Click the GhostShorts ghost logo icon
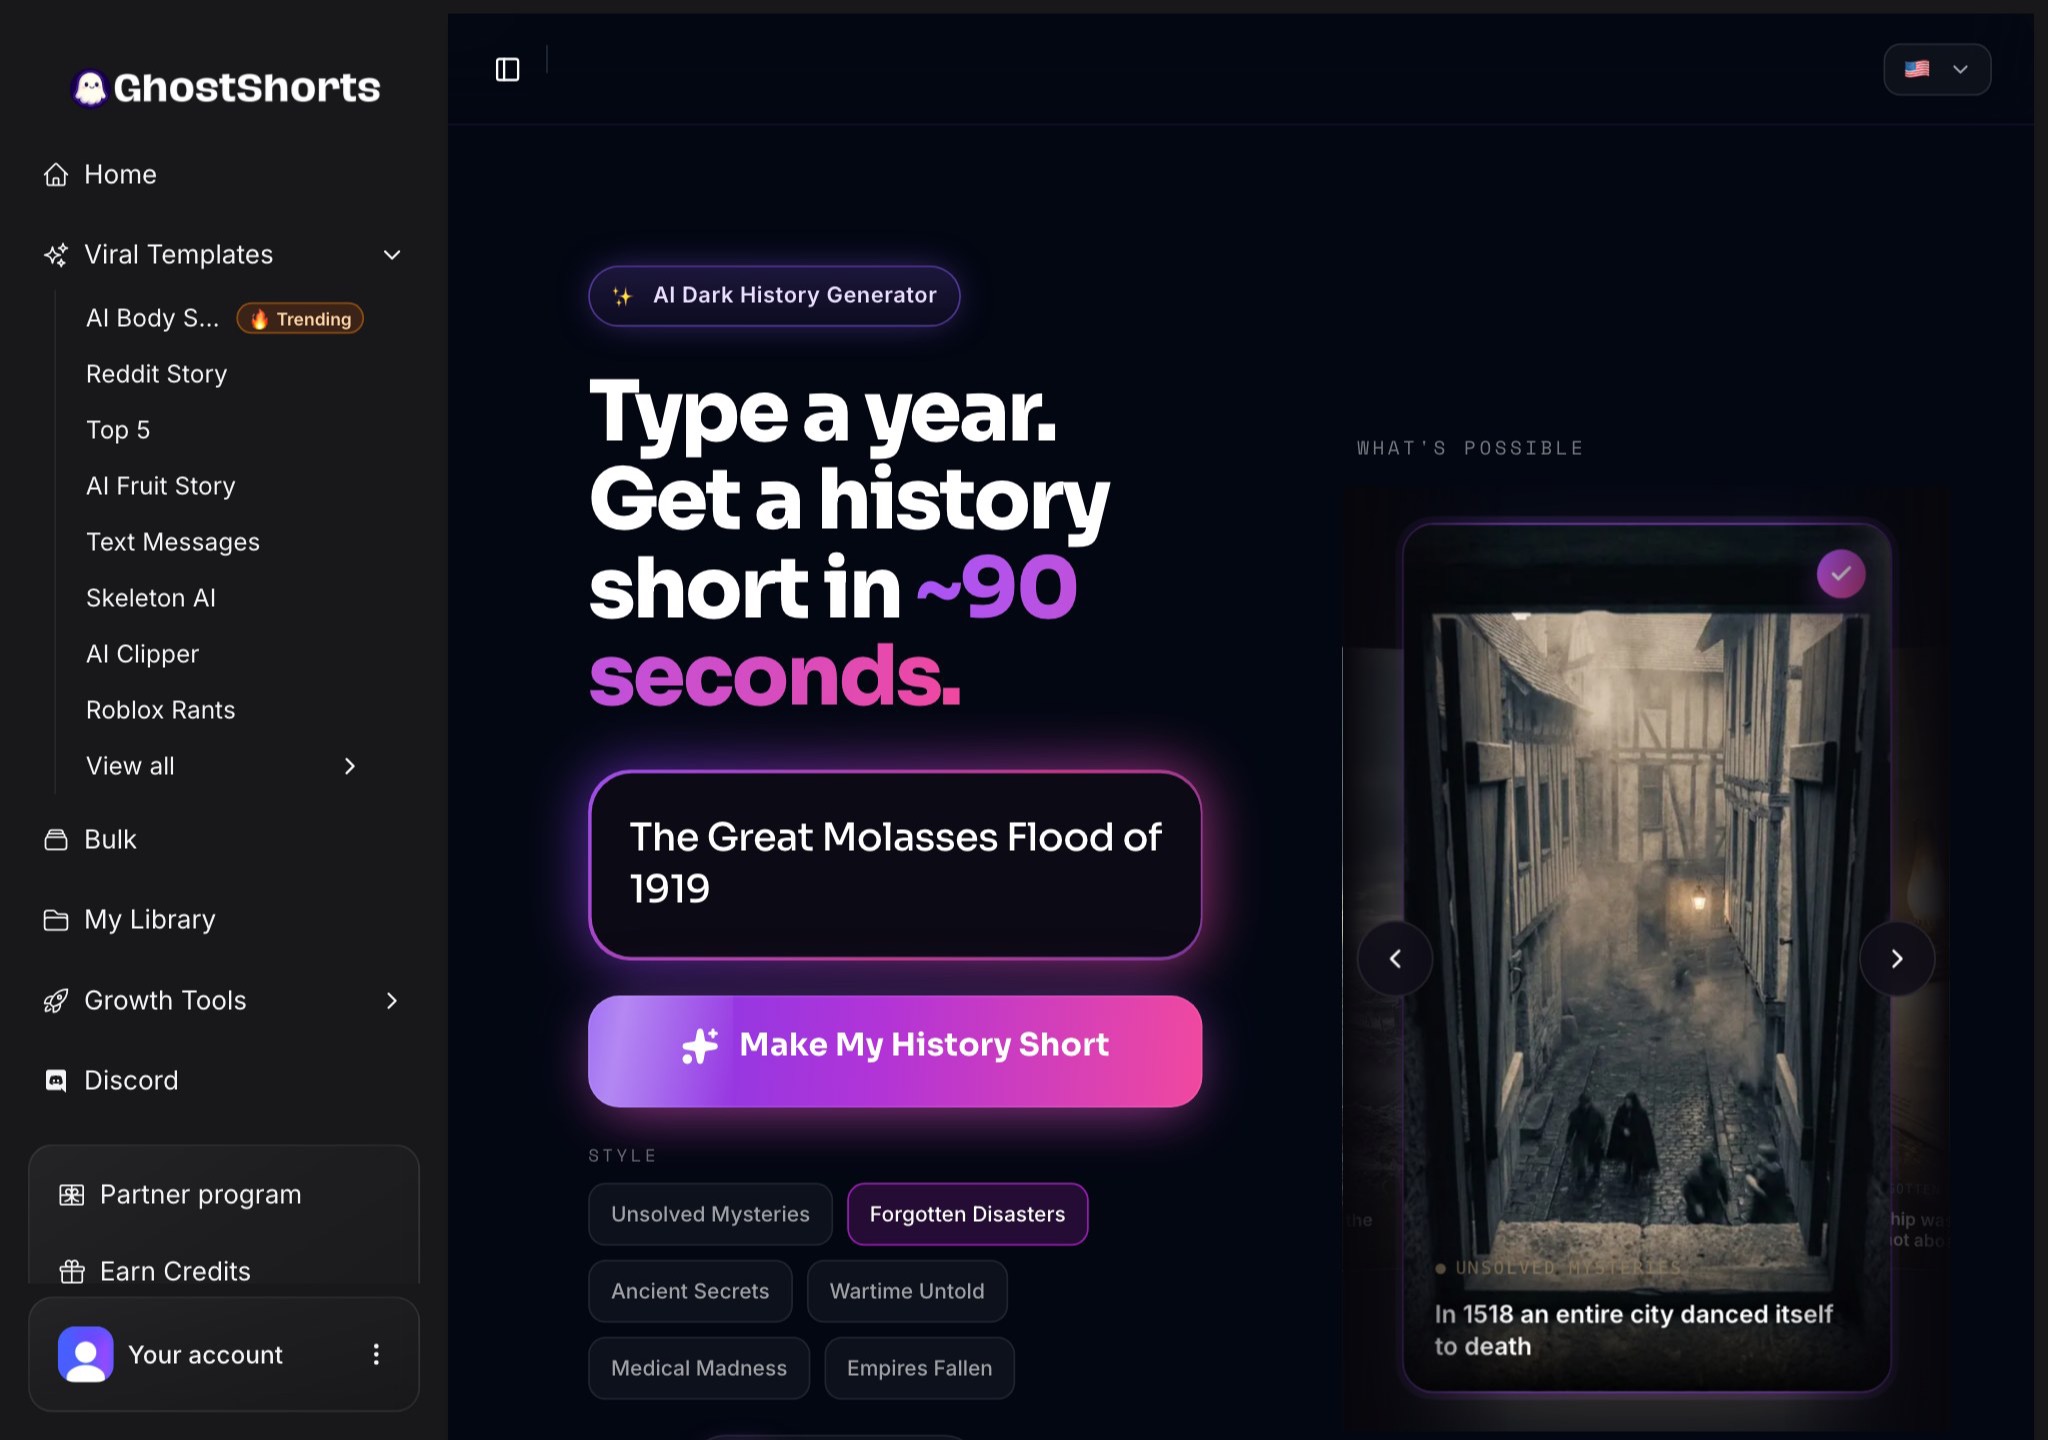2048x1440 pixels. pos(90,88)
